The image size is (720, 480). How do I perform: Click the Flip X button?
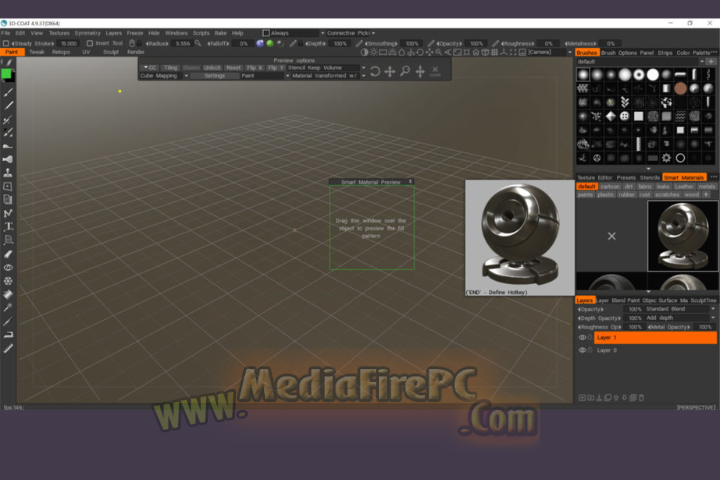pyautogui.click(x=254, y=68)
